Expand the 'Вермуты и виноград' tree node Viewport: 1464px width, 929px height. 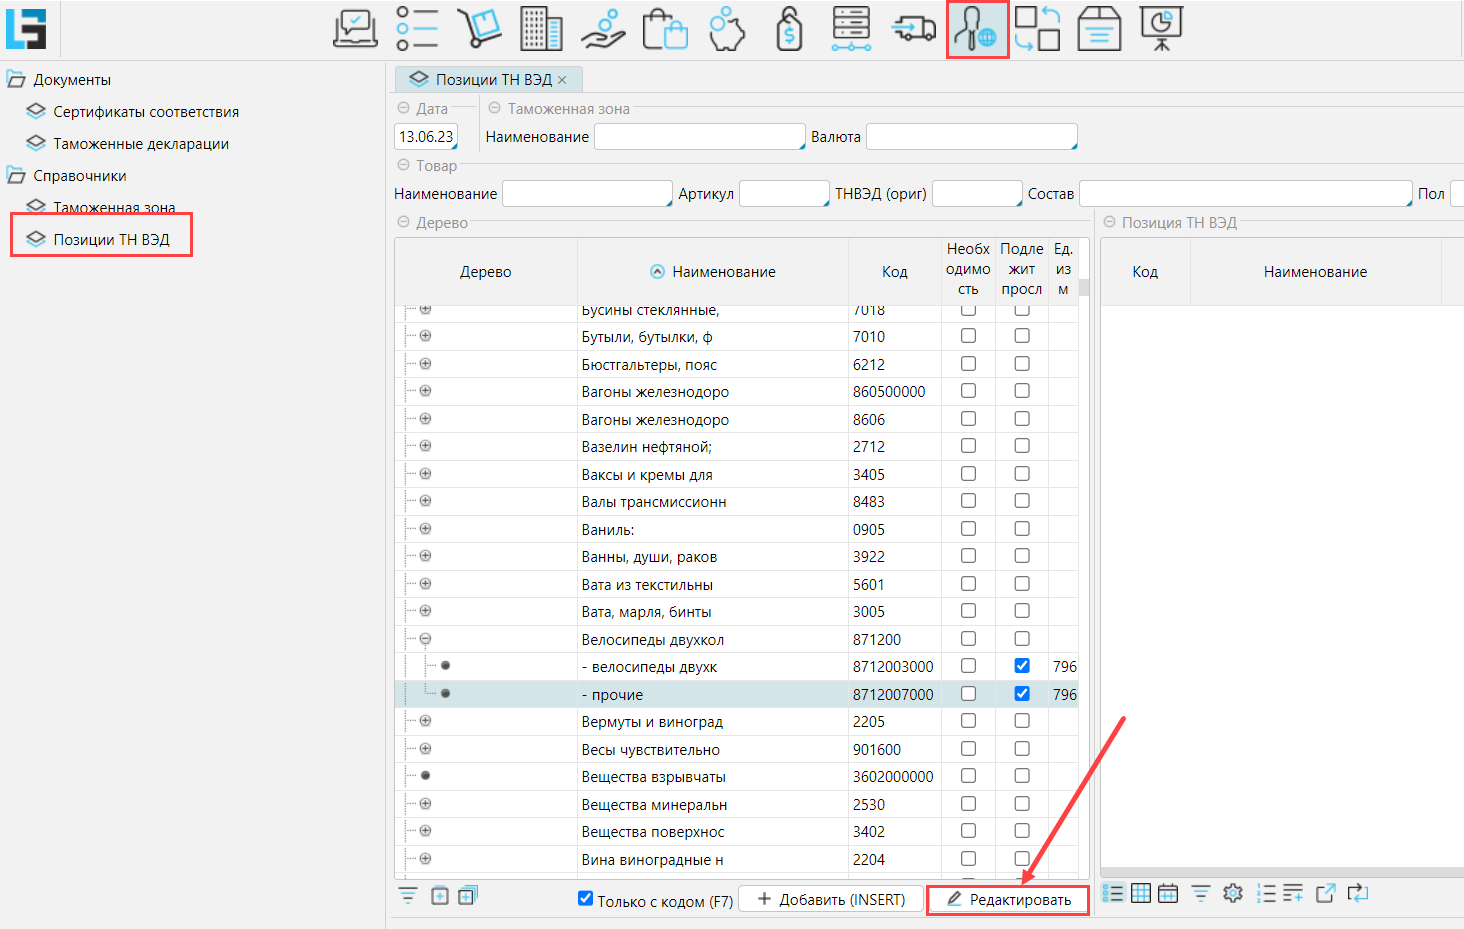click(425, 721)
